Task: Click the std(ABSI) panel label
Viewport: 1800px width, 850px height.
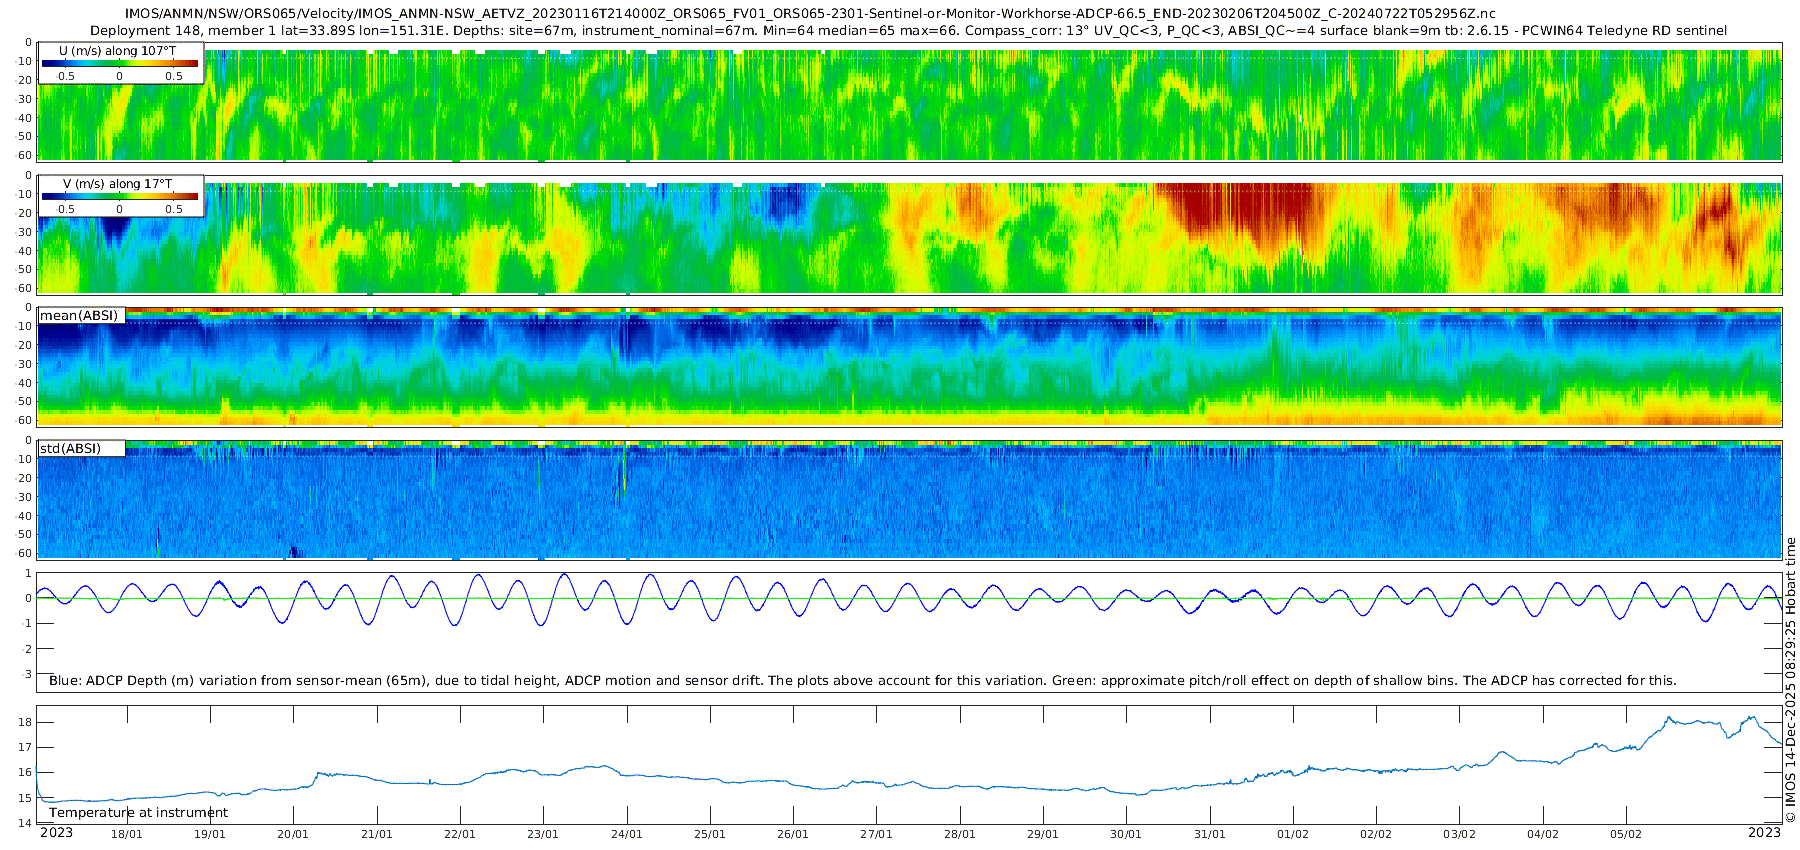Action: (70, 448)
